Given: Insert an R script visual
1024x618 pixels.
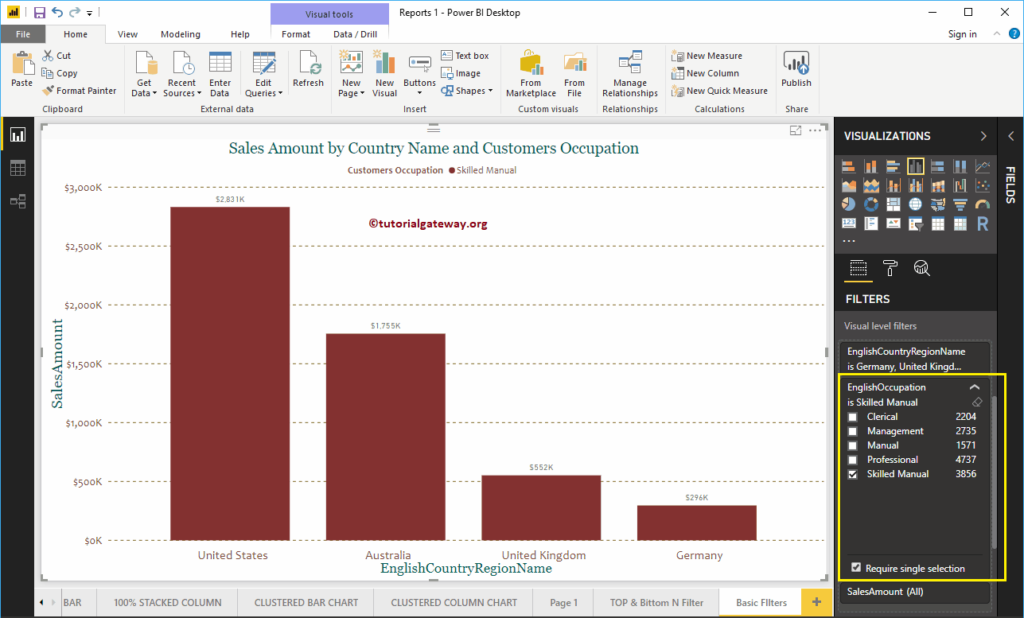Looking at the screenshot, I should (x=982, y=224).
